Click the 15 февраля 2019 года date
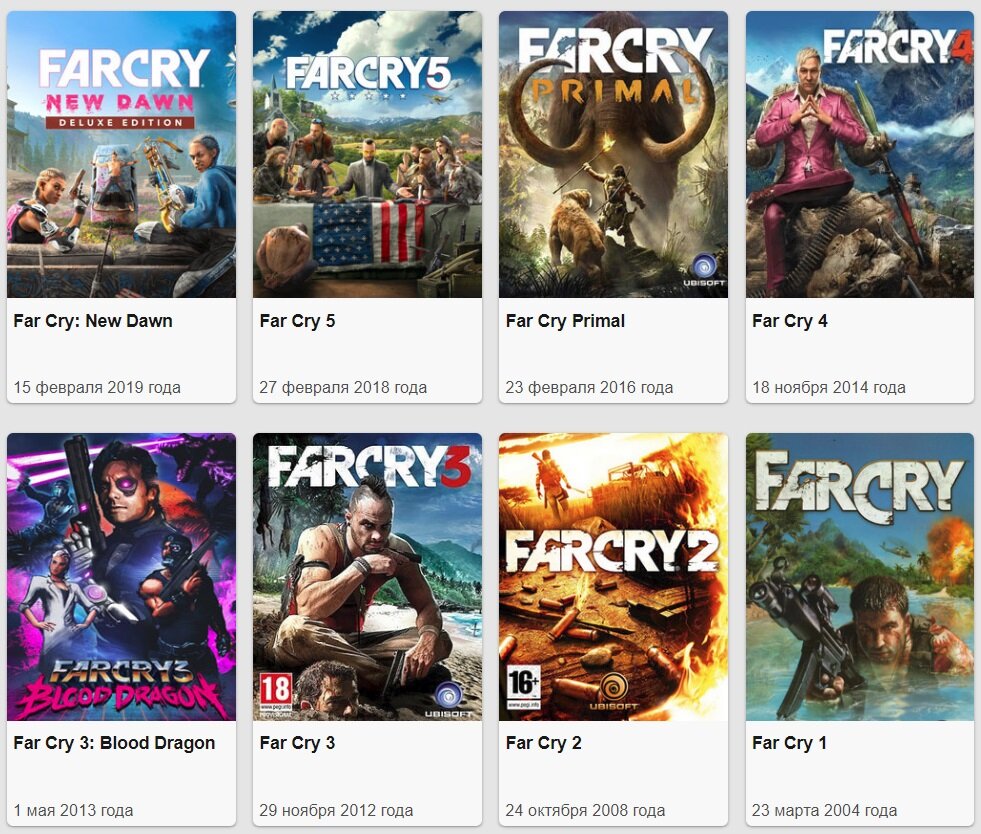Viewport: 981px width, 834px height. (x=97, y=387)
